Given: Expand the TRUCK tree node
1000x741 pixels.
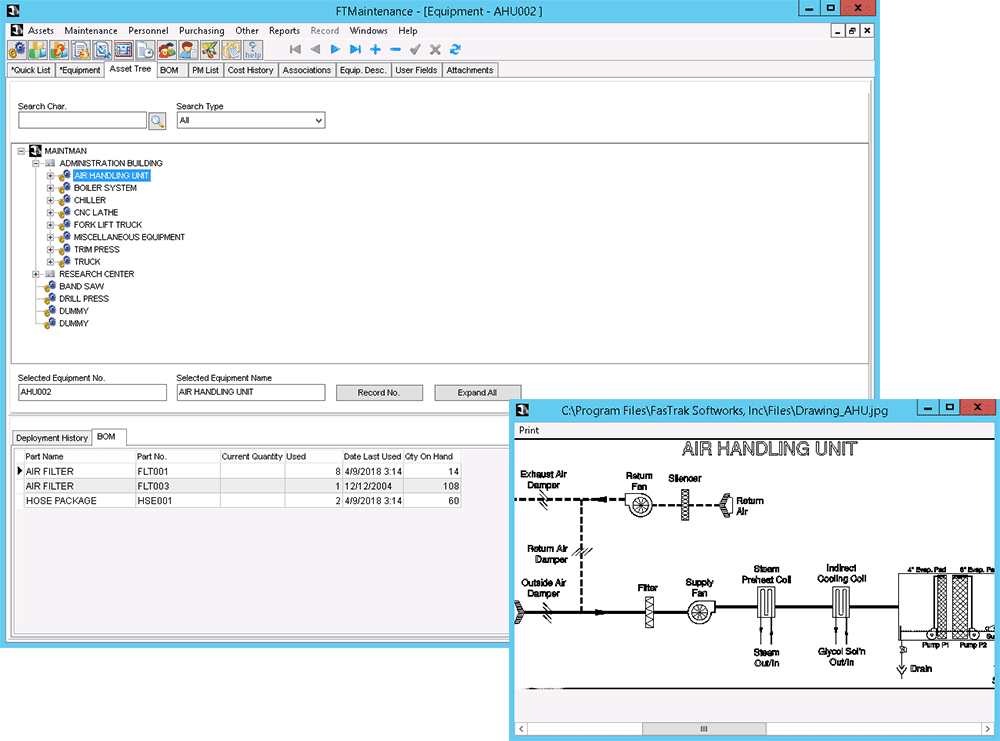Looking at the screenshot, I should tap(50, 262).
